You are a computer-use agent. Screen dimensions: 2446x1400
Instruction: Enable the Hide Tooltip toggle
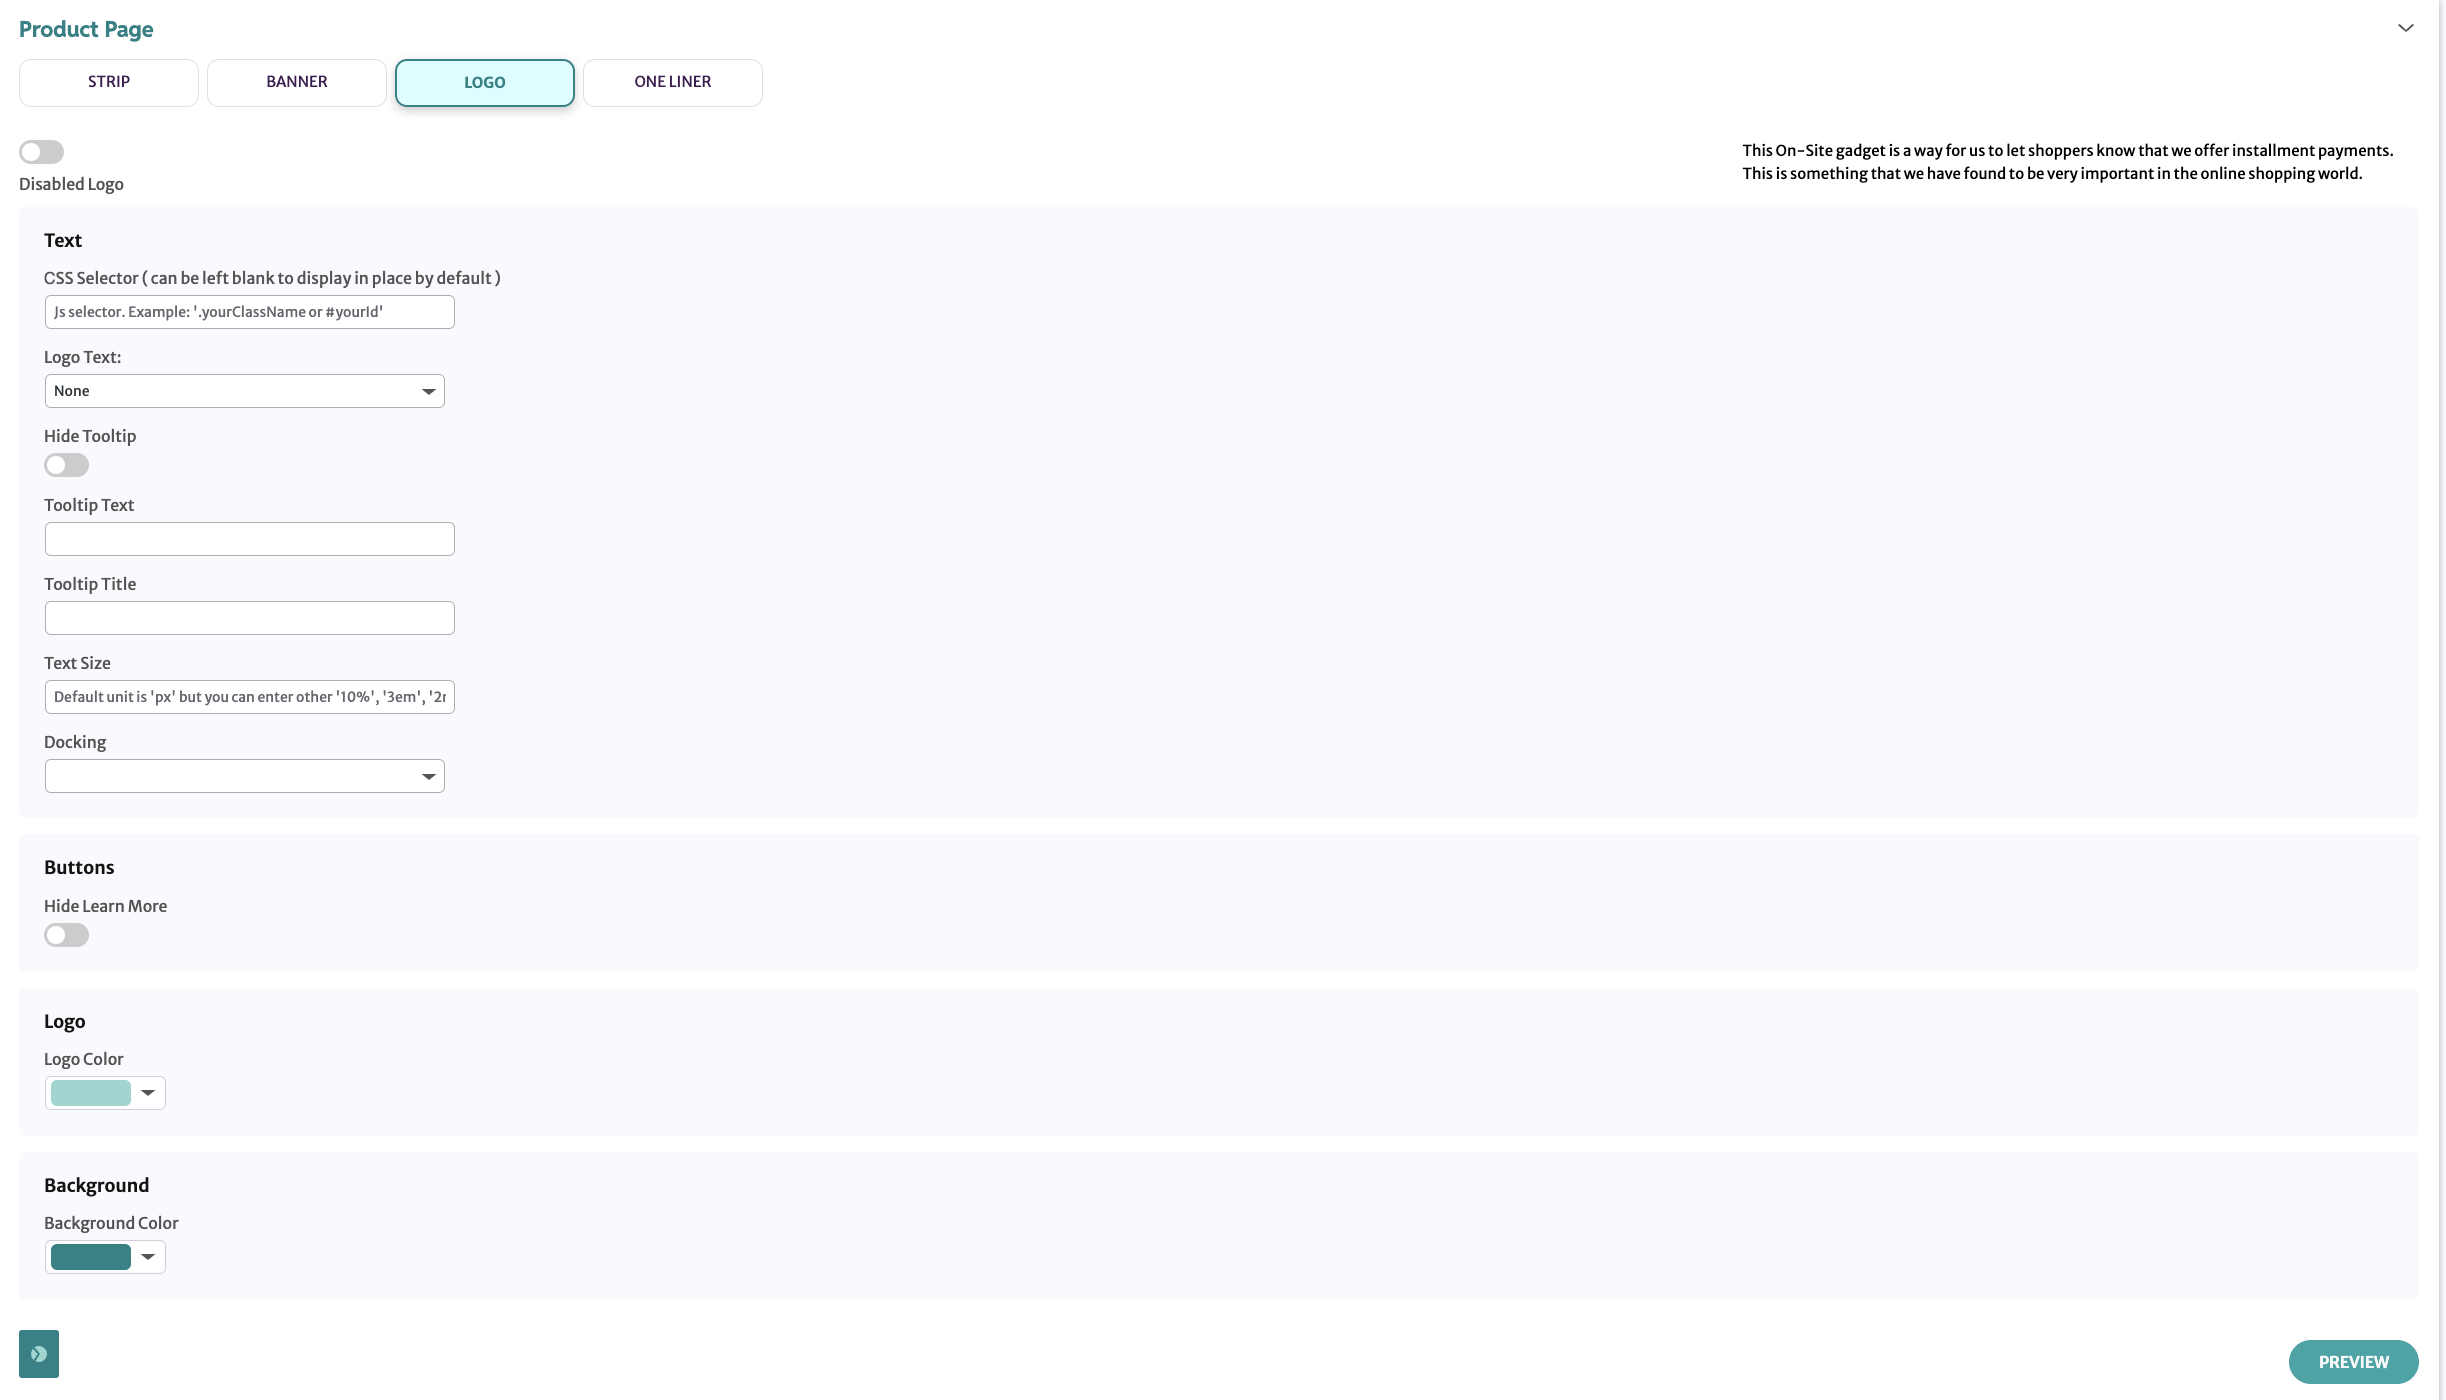point(66,465)
